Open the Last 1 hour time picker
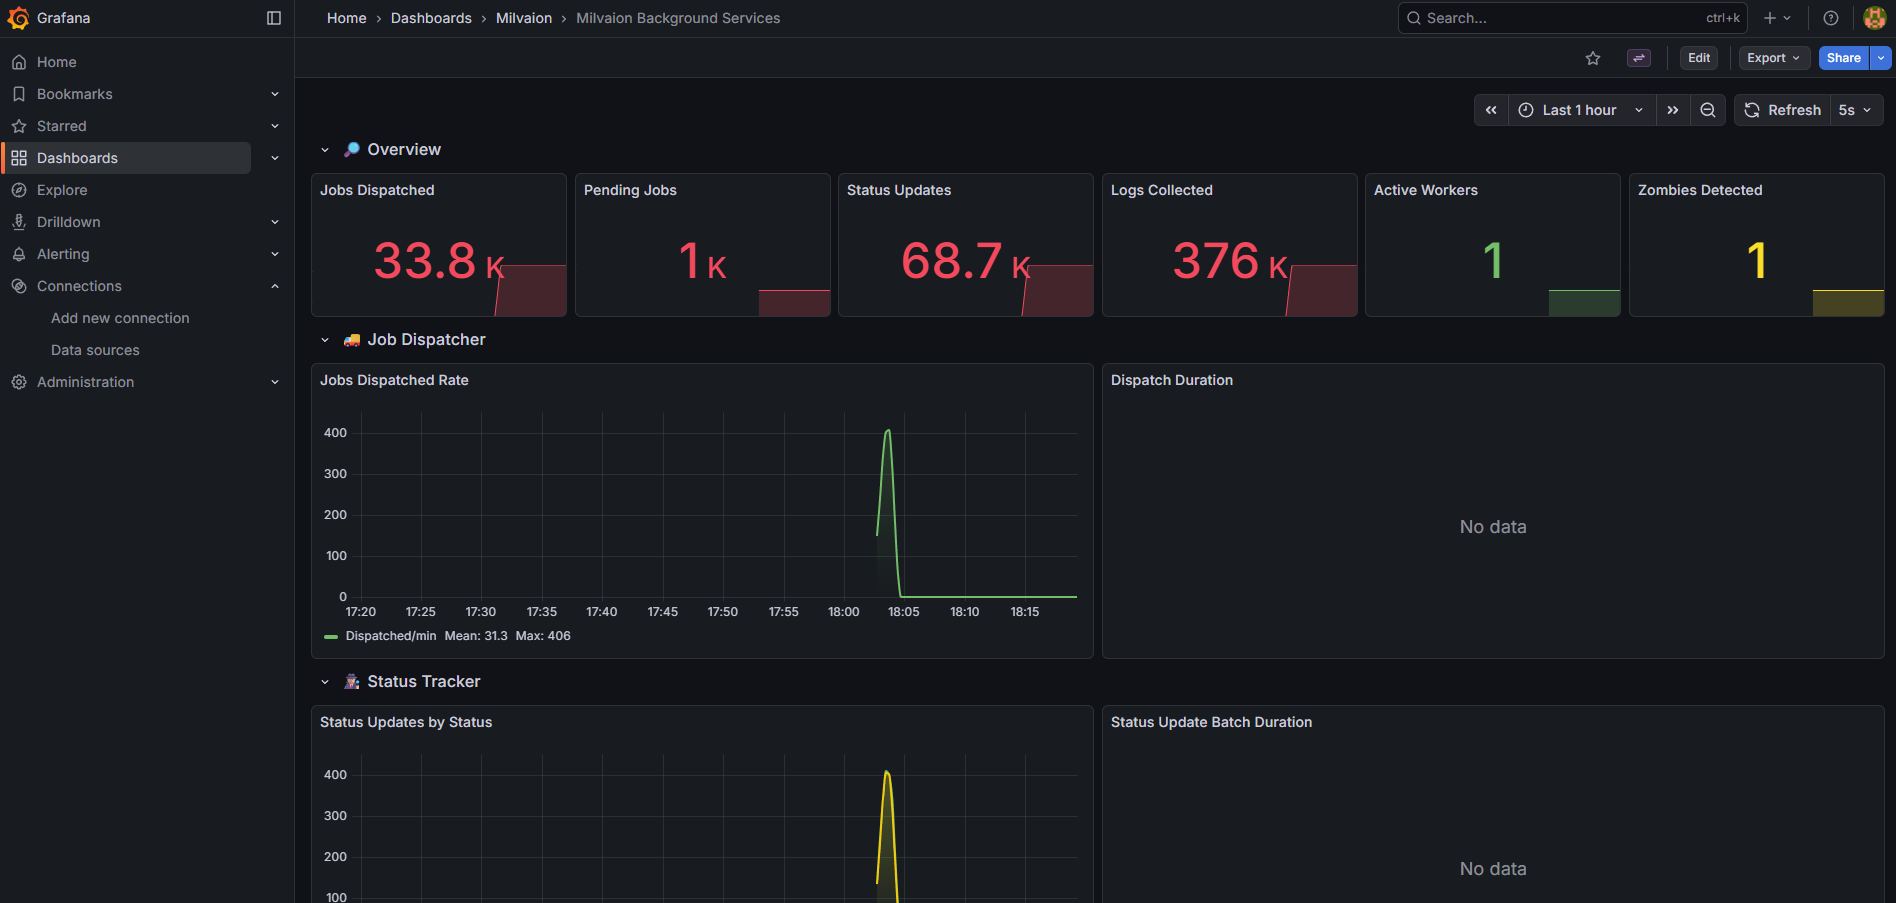1896x903 pixels. pyautogui.click(x=1578, y=110)
